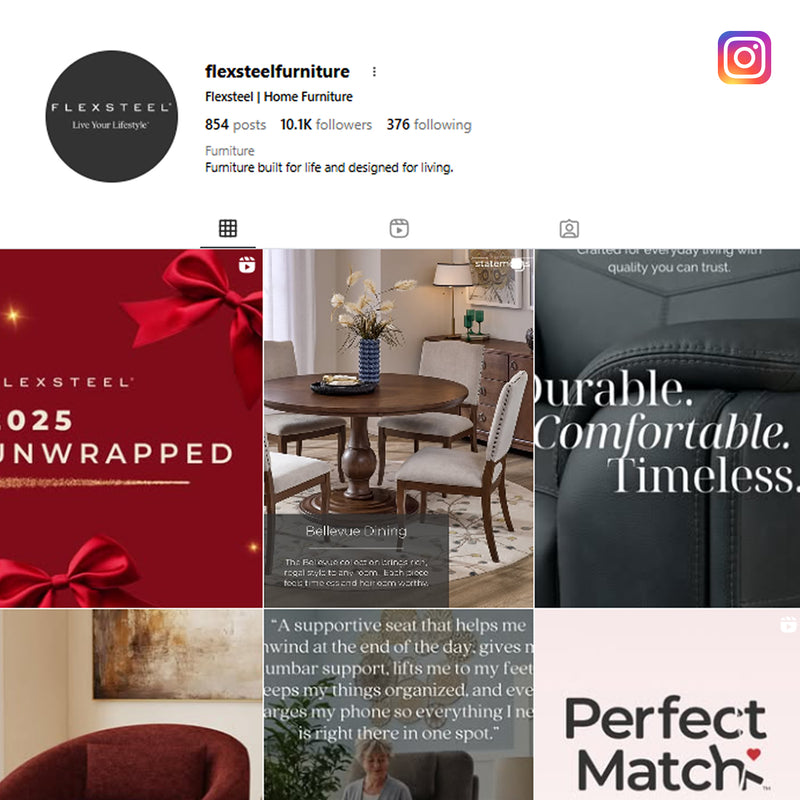Click the Instagram logo icon

pyautogui.click(x=744, y=57)
